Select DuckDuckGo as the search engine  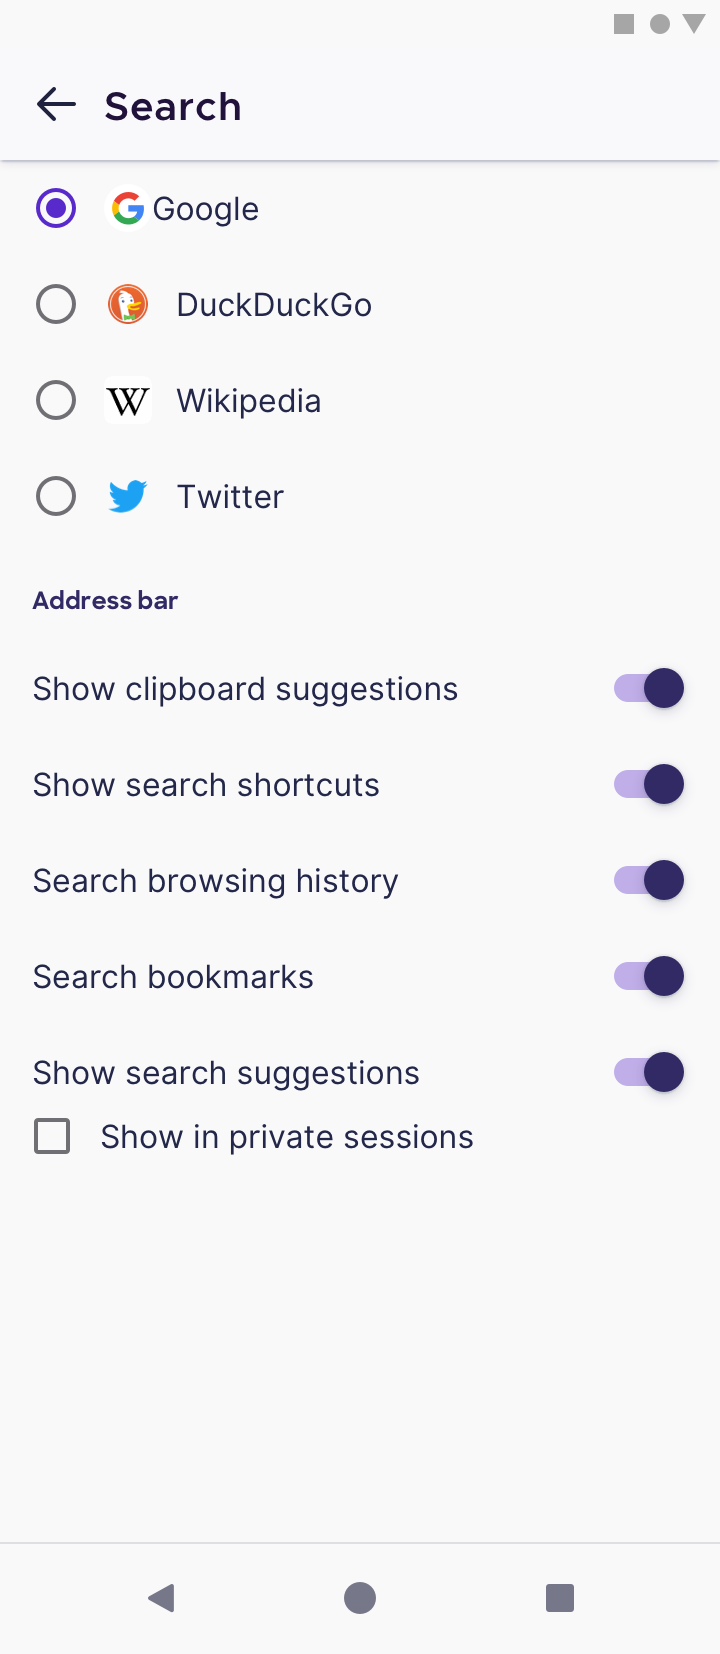click(56, 304)
